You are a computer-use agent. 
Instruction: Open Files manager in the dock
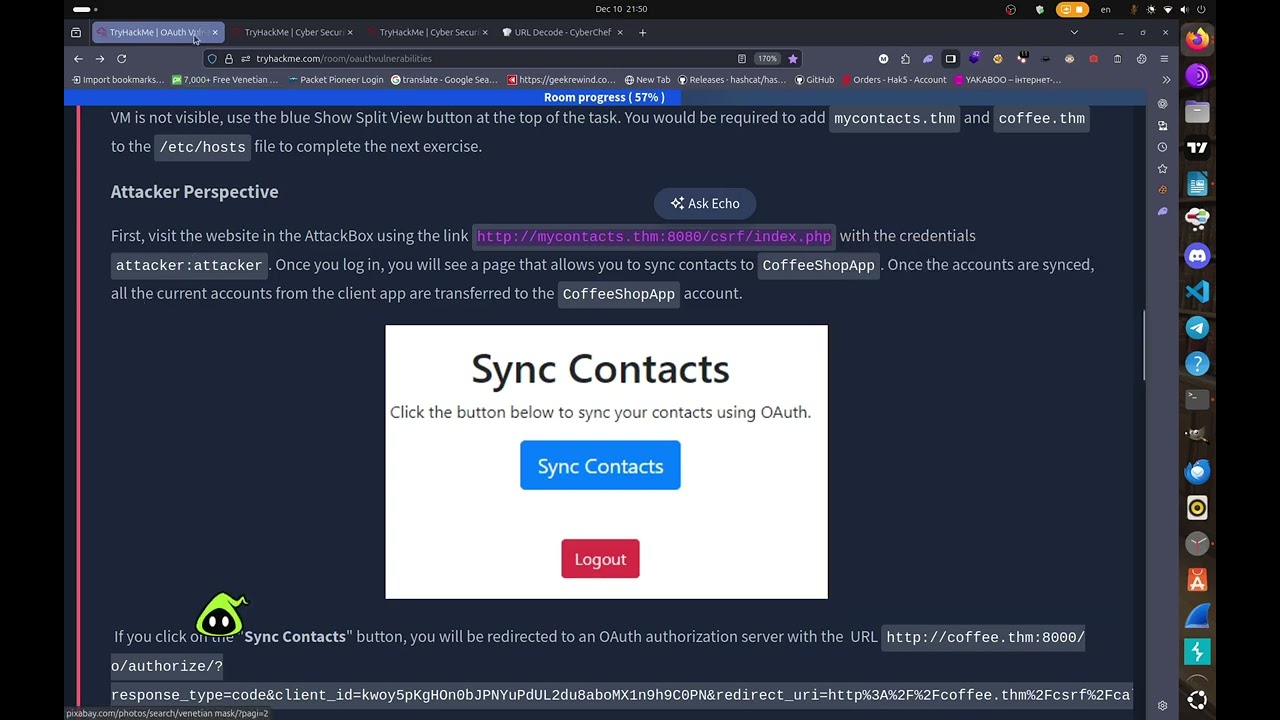point(1197,112)
